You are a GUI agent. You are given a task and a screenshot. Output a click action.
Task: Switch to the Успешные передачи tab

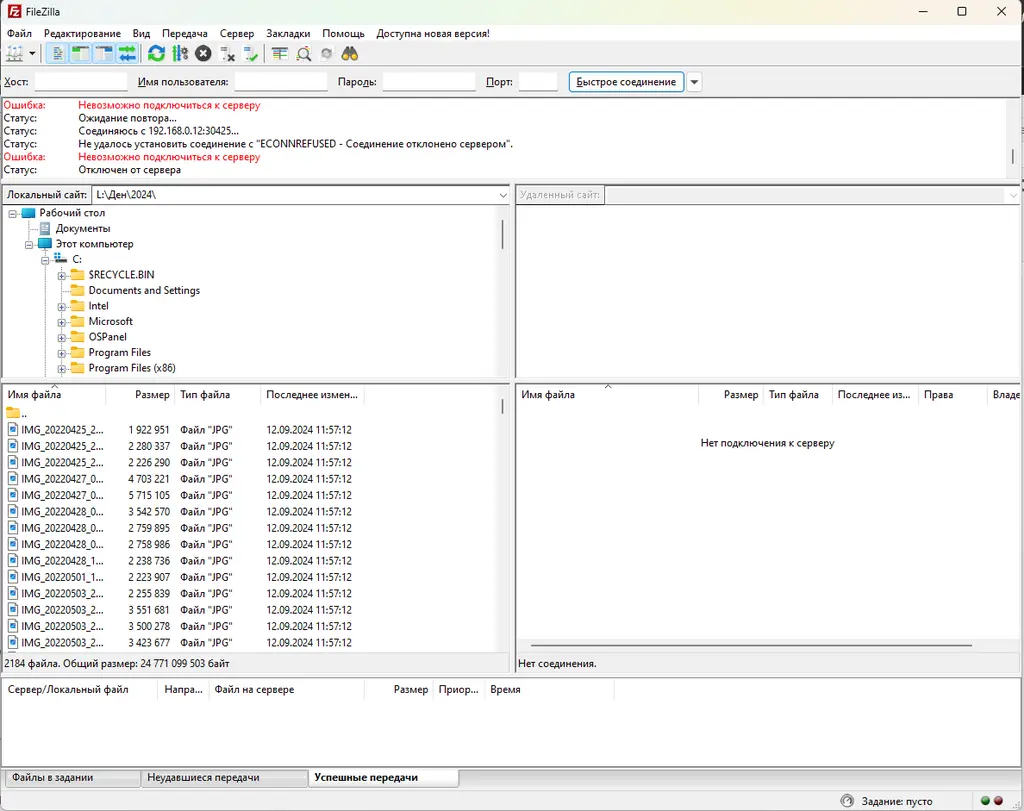click(383, 778)
